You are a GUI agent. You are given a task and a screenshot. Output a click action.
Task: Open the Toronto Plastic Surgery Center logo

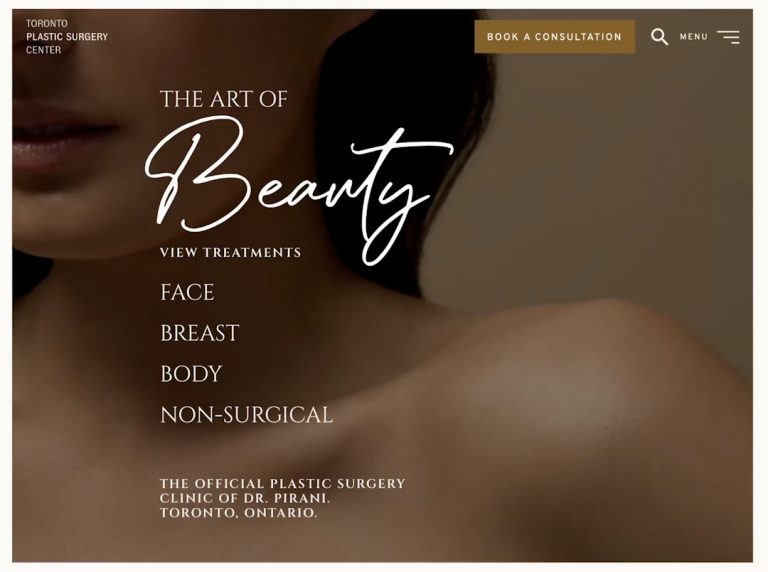point(67,37)
